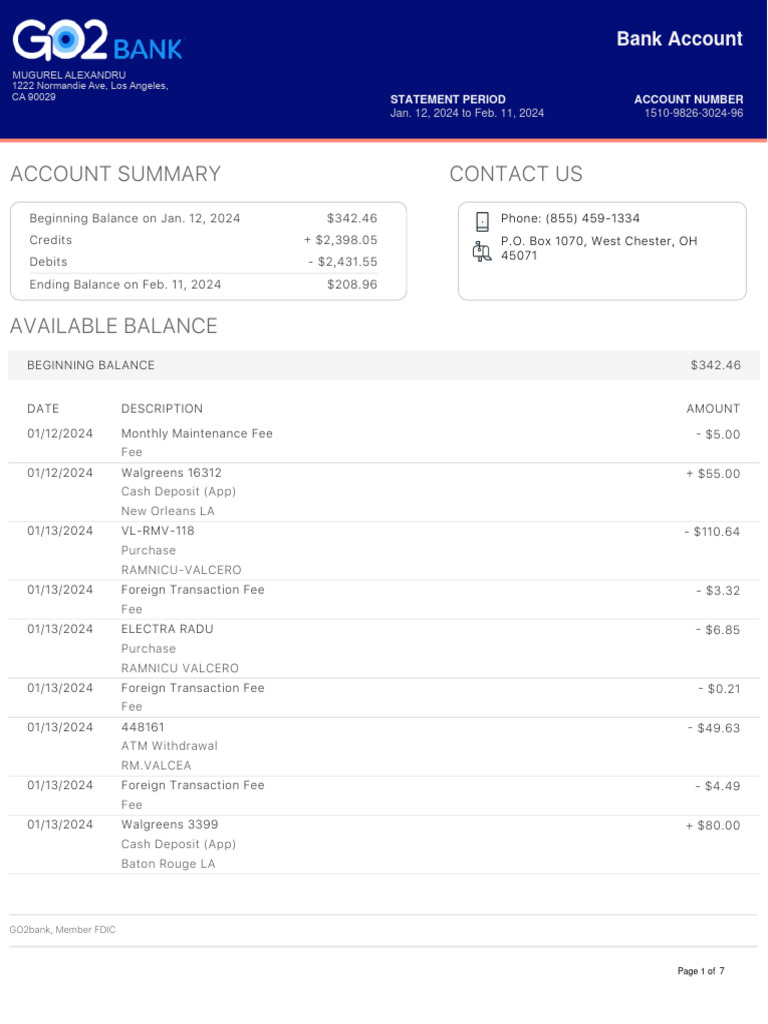Click the Walgreens 16312 cash deposit entry

click(172, 473)
